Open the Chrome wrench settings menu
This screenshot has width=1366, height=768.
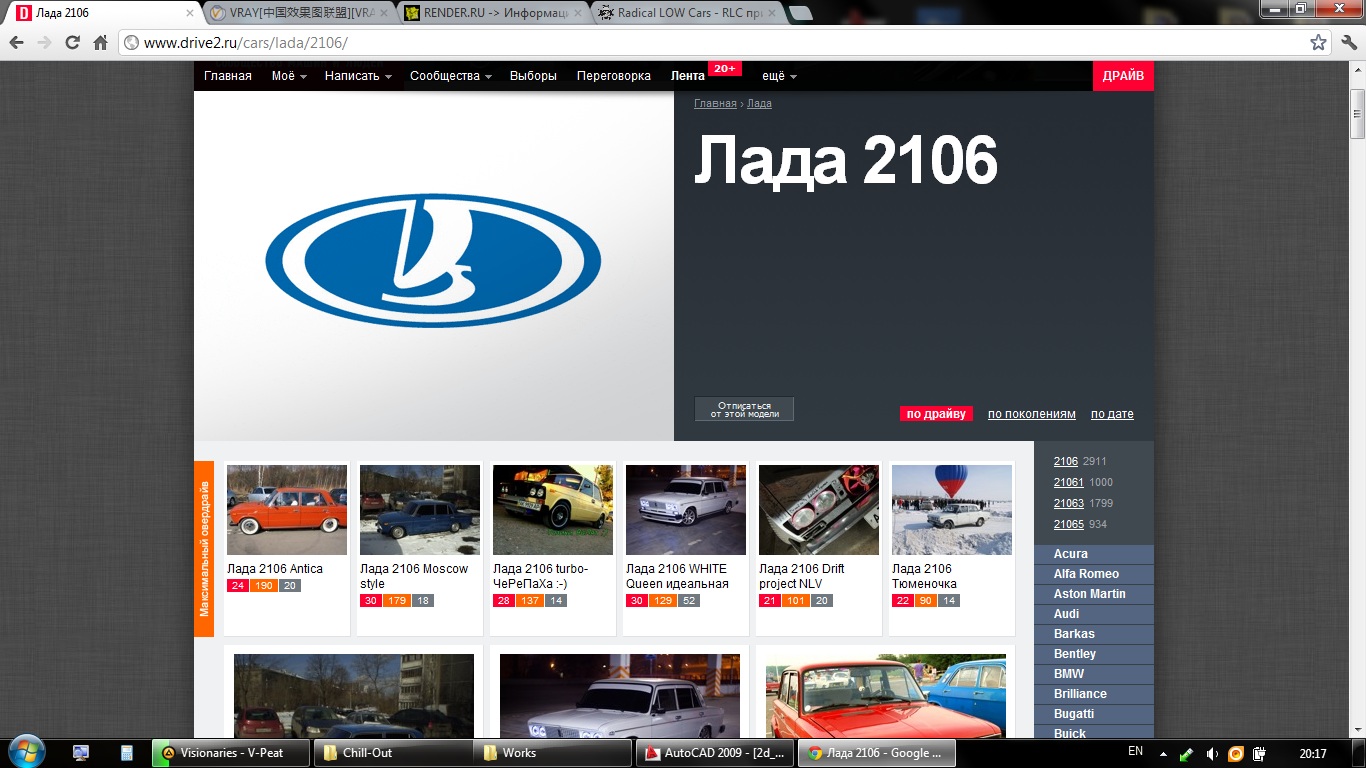(x=1349, y=43)
